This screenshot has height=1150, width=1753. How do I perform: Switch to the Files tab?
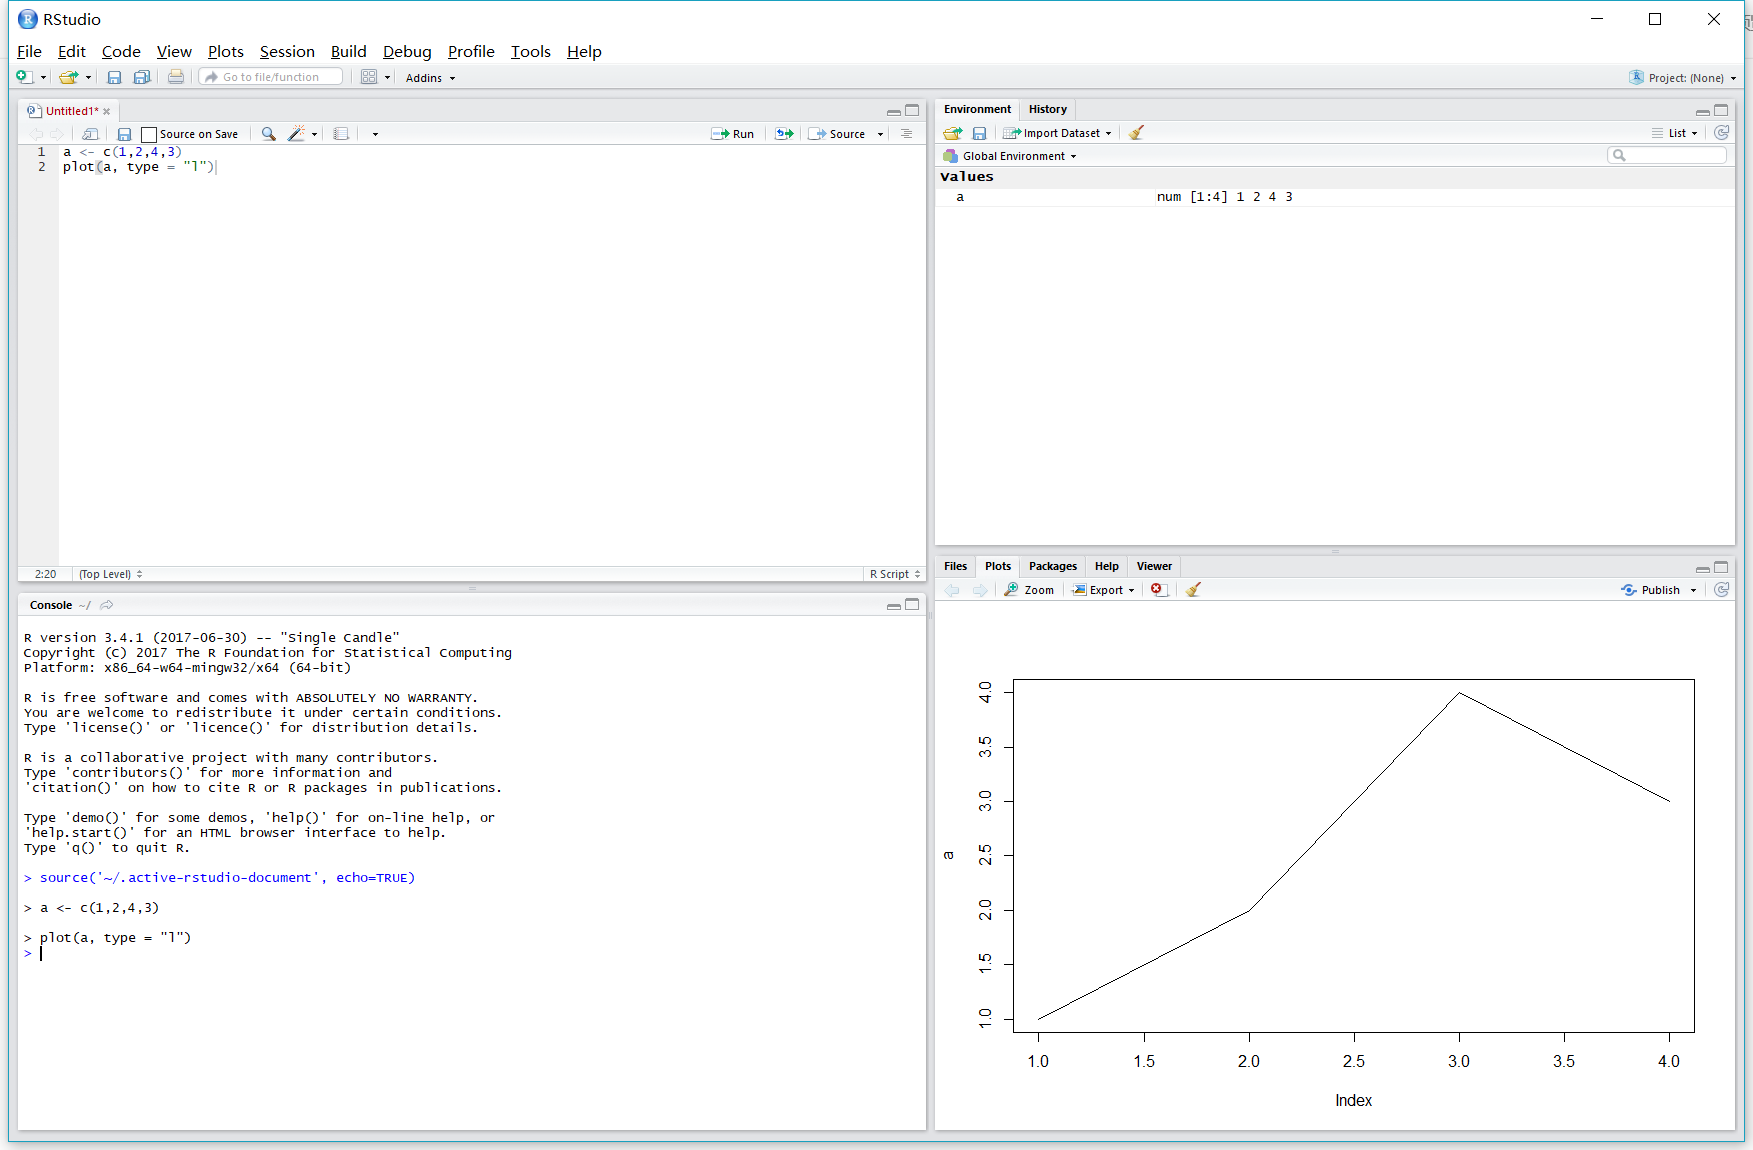(956, 566)
